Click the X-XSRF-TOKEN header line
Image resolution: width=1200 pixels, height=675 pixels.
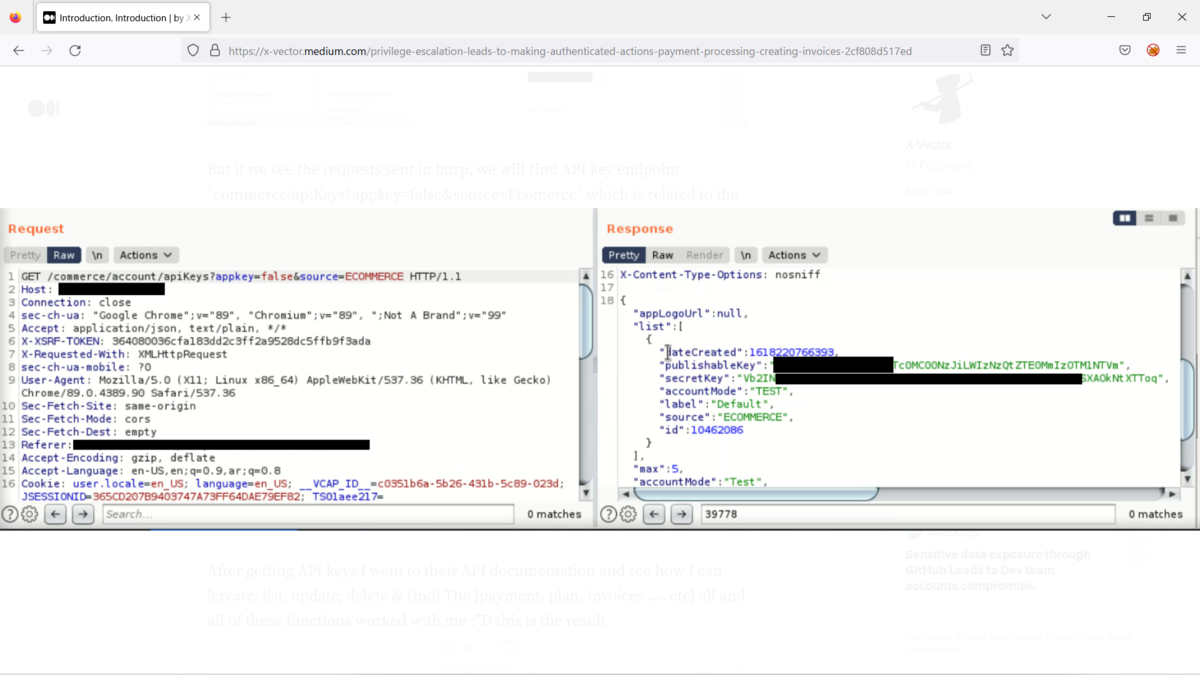click(195, 341)
